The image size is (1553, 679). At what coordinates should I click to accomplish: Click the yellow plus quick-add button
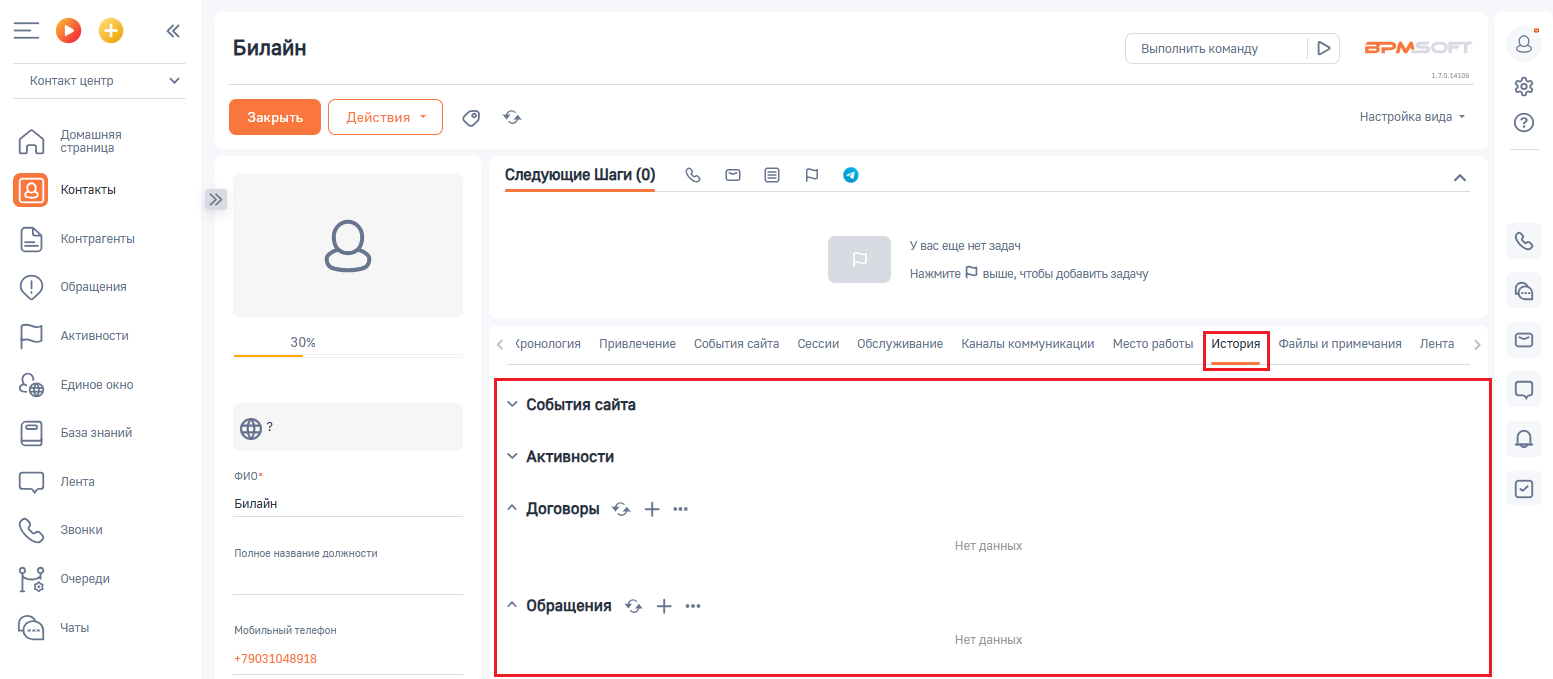(111, 31)
